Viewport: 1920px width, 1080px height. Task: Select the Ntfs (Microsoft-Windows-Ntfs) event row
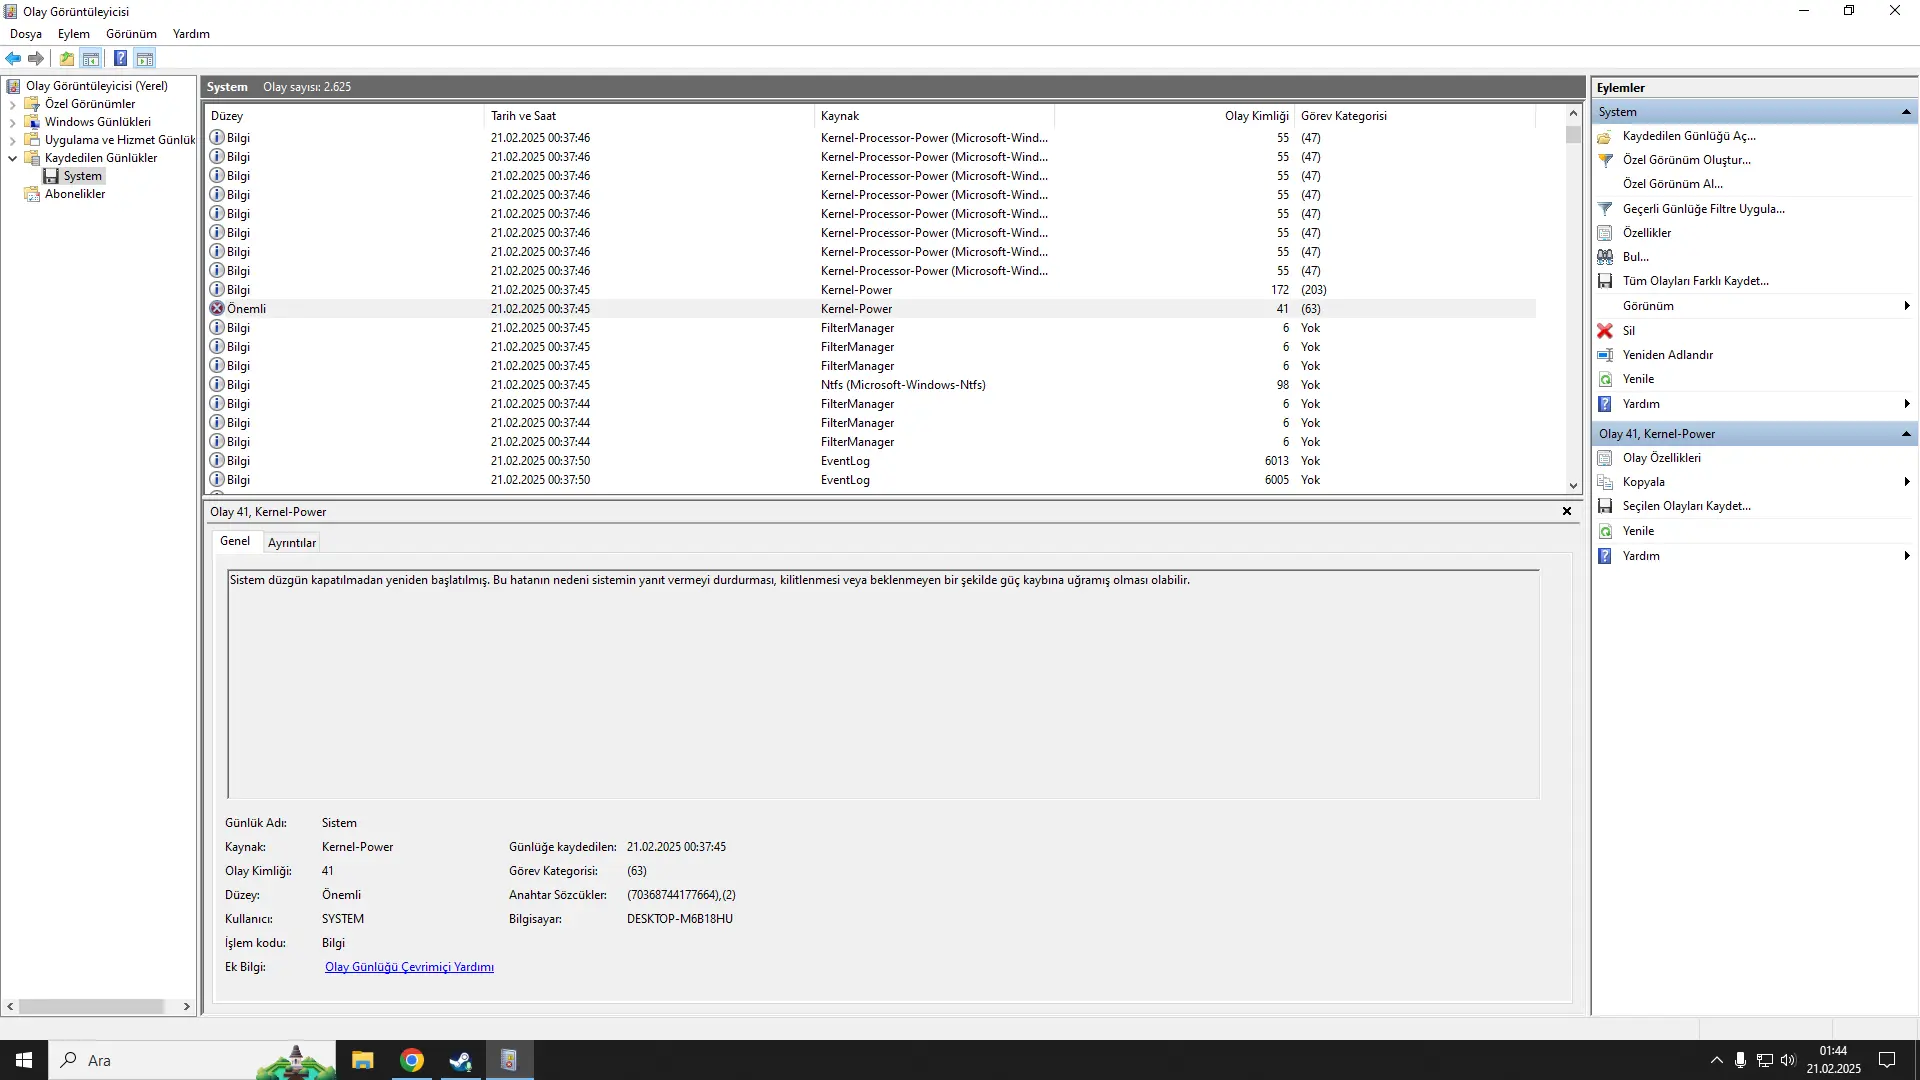[x=870, y=385]
